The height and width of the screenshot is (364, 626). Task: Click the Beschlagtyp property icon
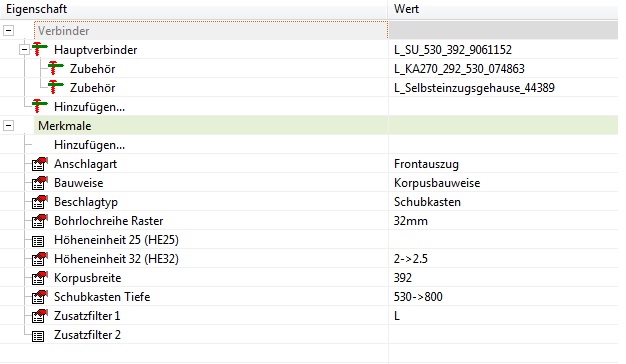click(40, 202)
